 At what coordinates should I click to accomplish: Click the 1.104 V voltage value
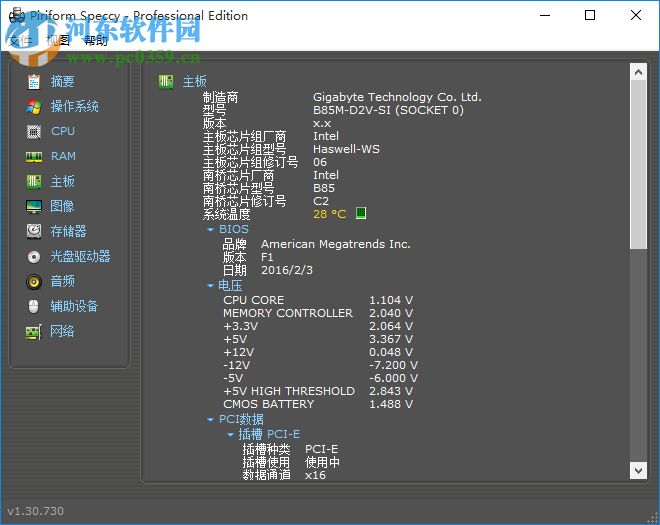point(391,300)
